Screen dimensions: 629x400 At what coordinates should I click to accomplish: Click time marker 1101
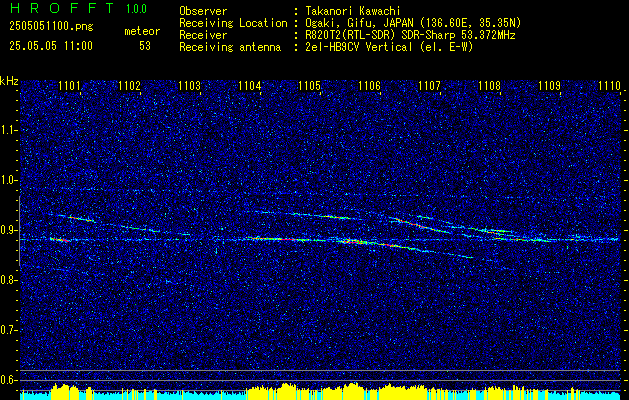coord(69,86)
